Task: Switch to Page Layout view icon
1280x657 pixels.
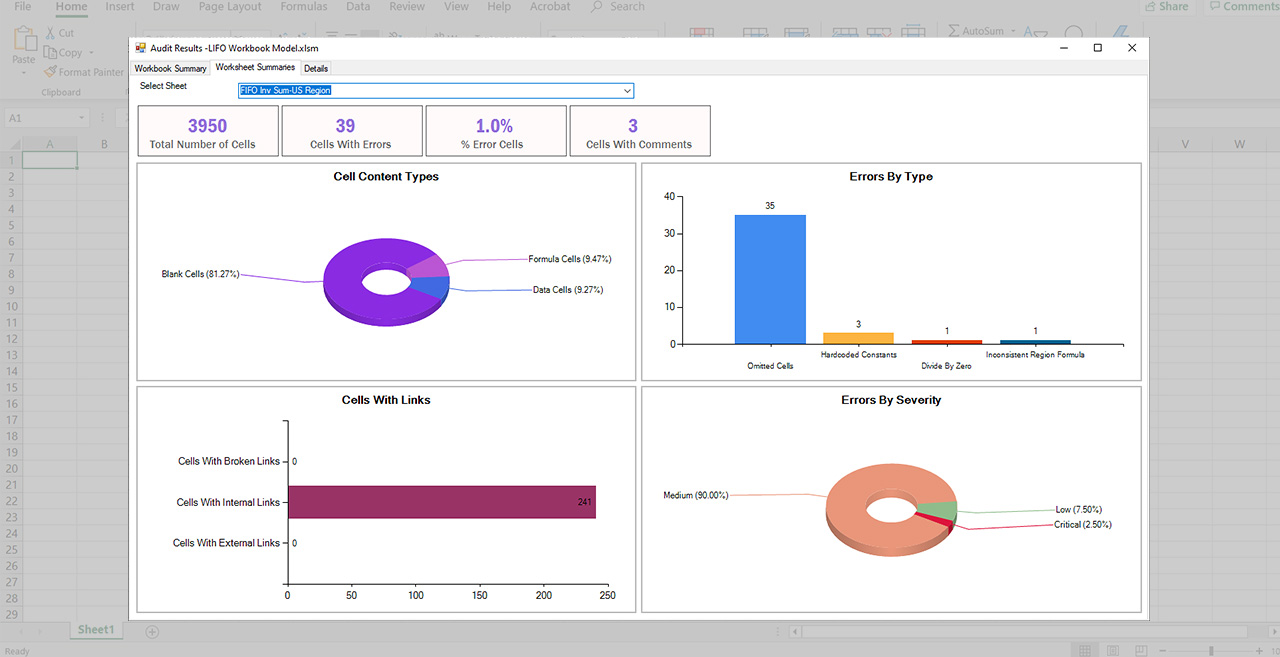Action: click(1112, 651)
